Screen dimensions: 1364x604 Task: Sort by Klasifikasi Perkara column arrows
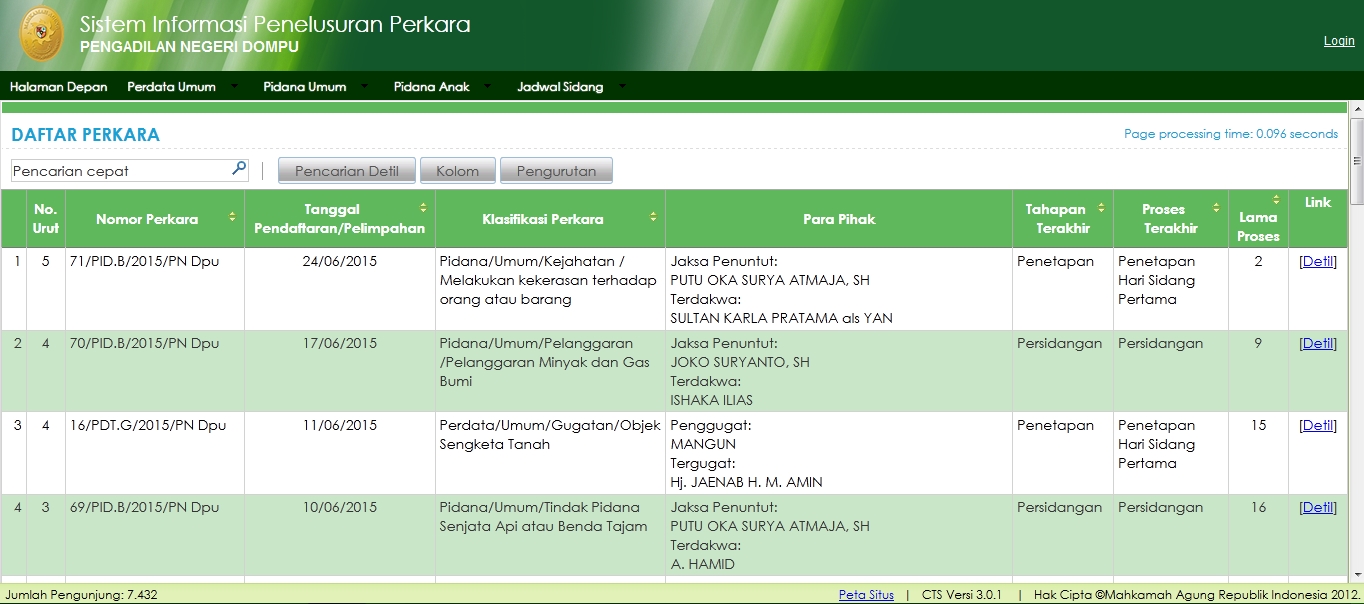(x=653, y=217)
